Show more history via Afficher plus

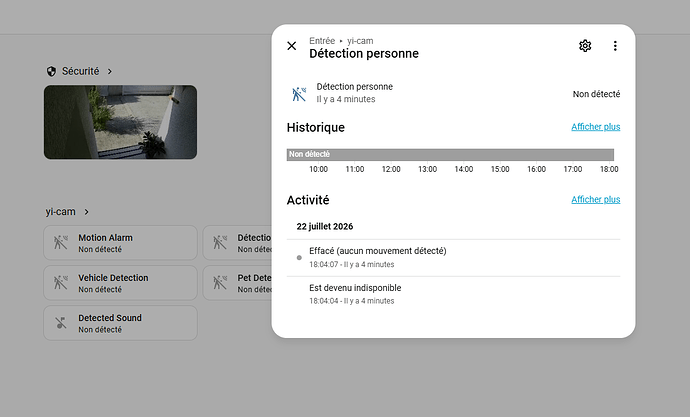[595, 127]
